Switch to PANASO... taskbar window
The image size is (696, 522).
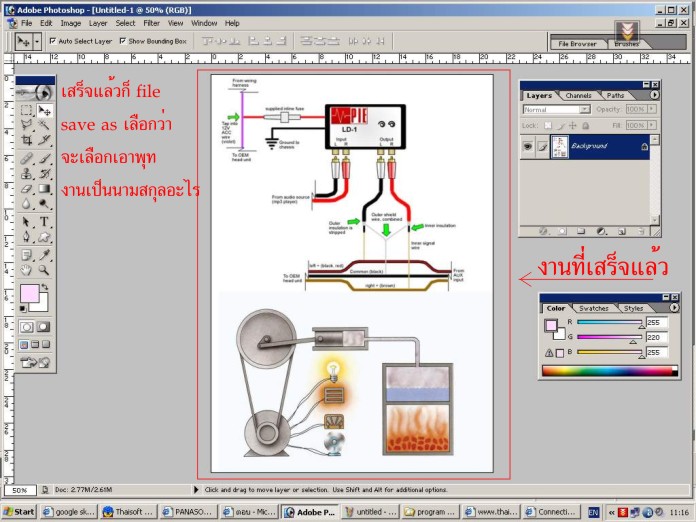pos(189,512)
